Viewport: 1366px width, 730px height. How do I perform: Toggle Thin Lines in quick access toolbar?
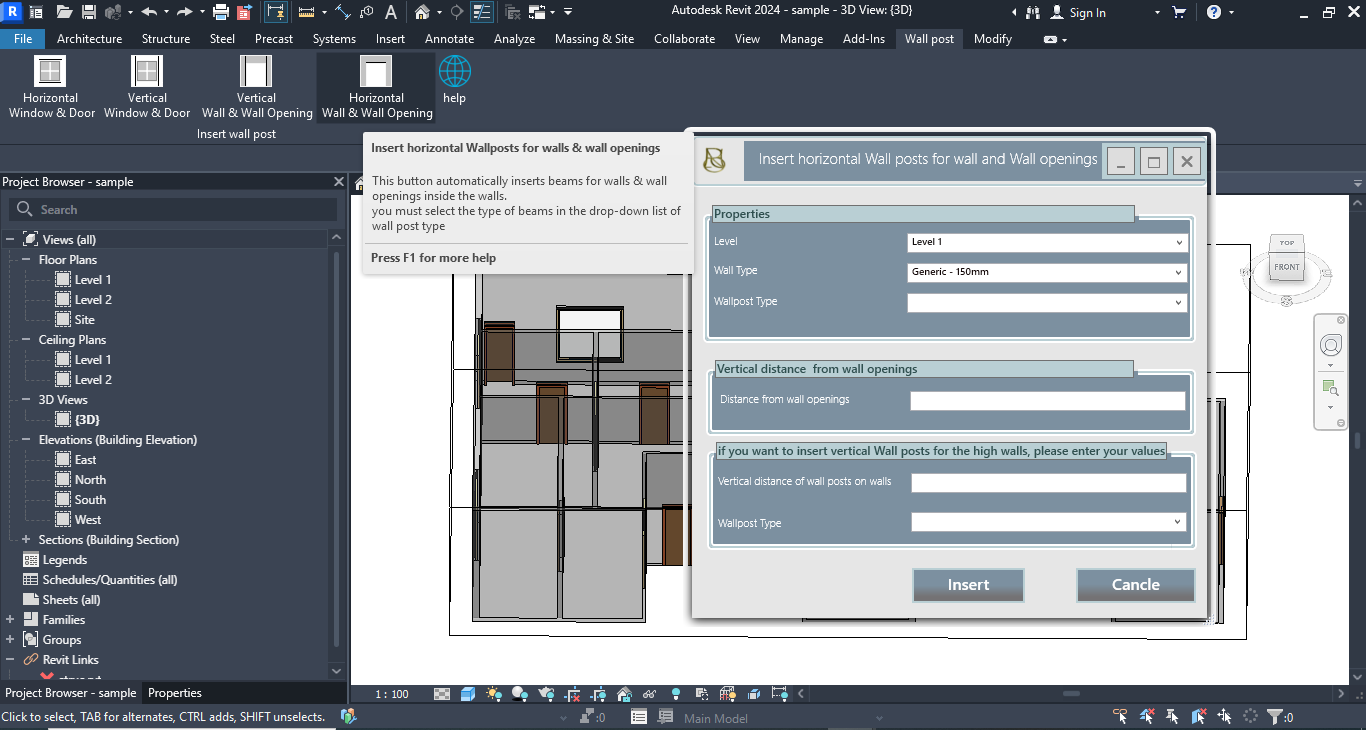tap(481, 12)
